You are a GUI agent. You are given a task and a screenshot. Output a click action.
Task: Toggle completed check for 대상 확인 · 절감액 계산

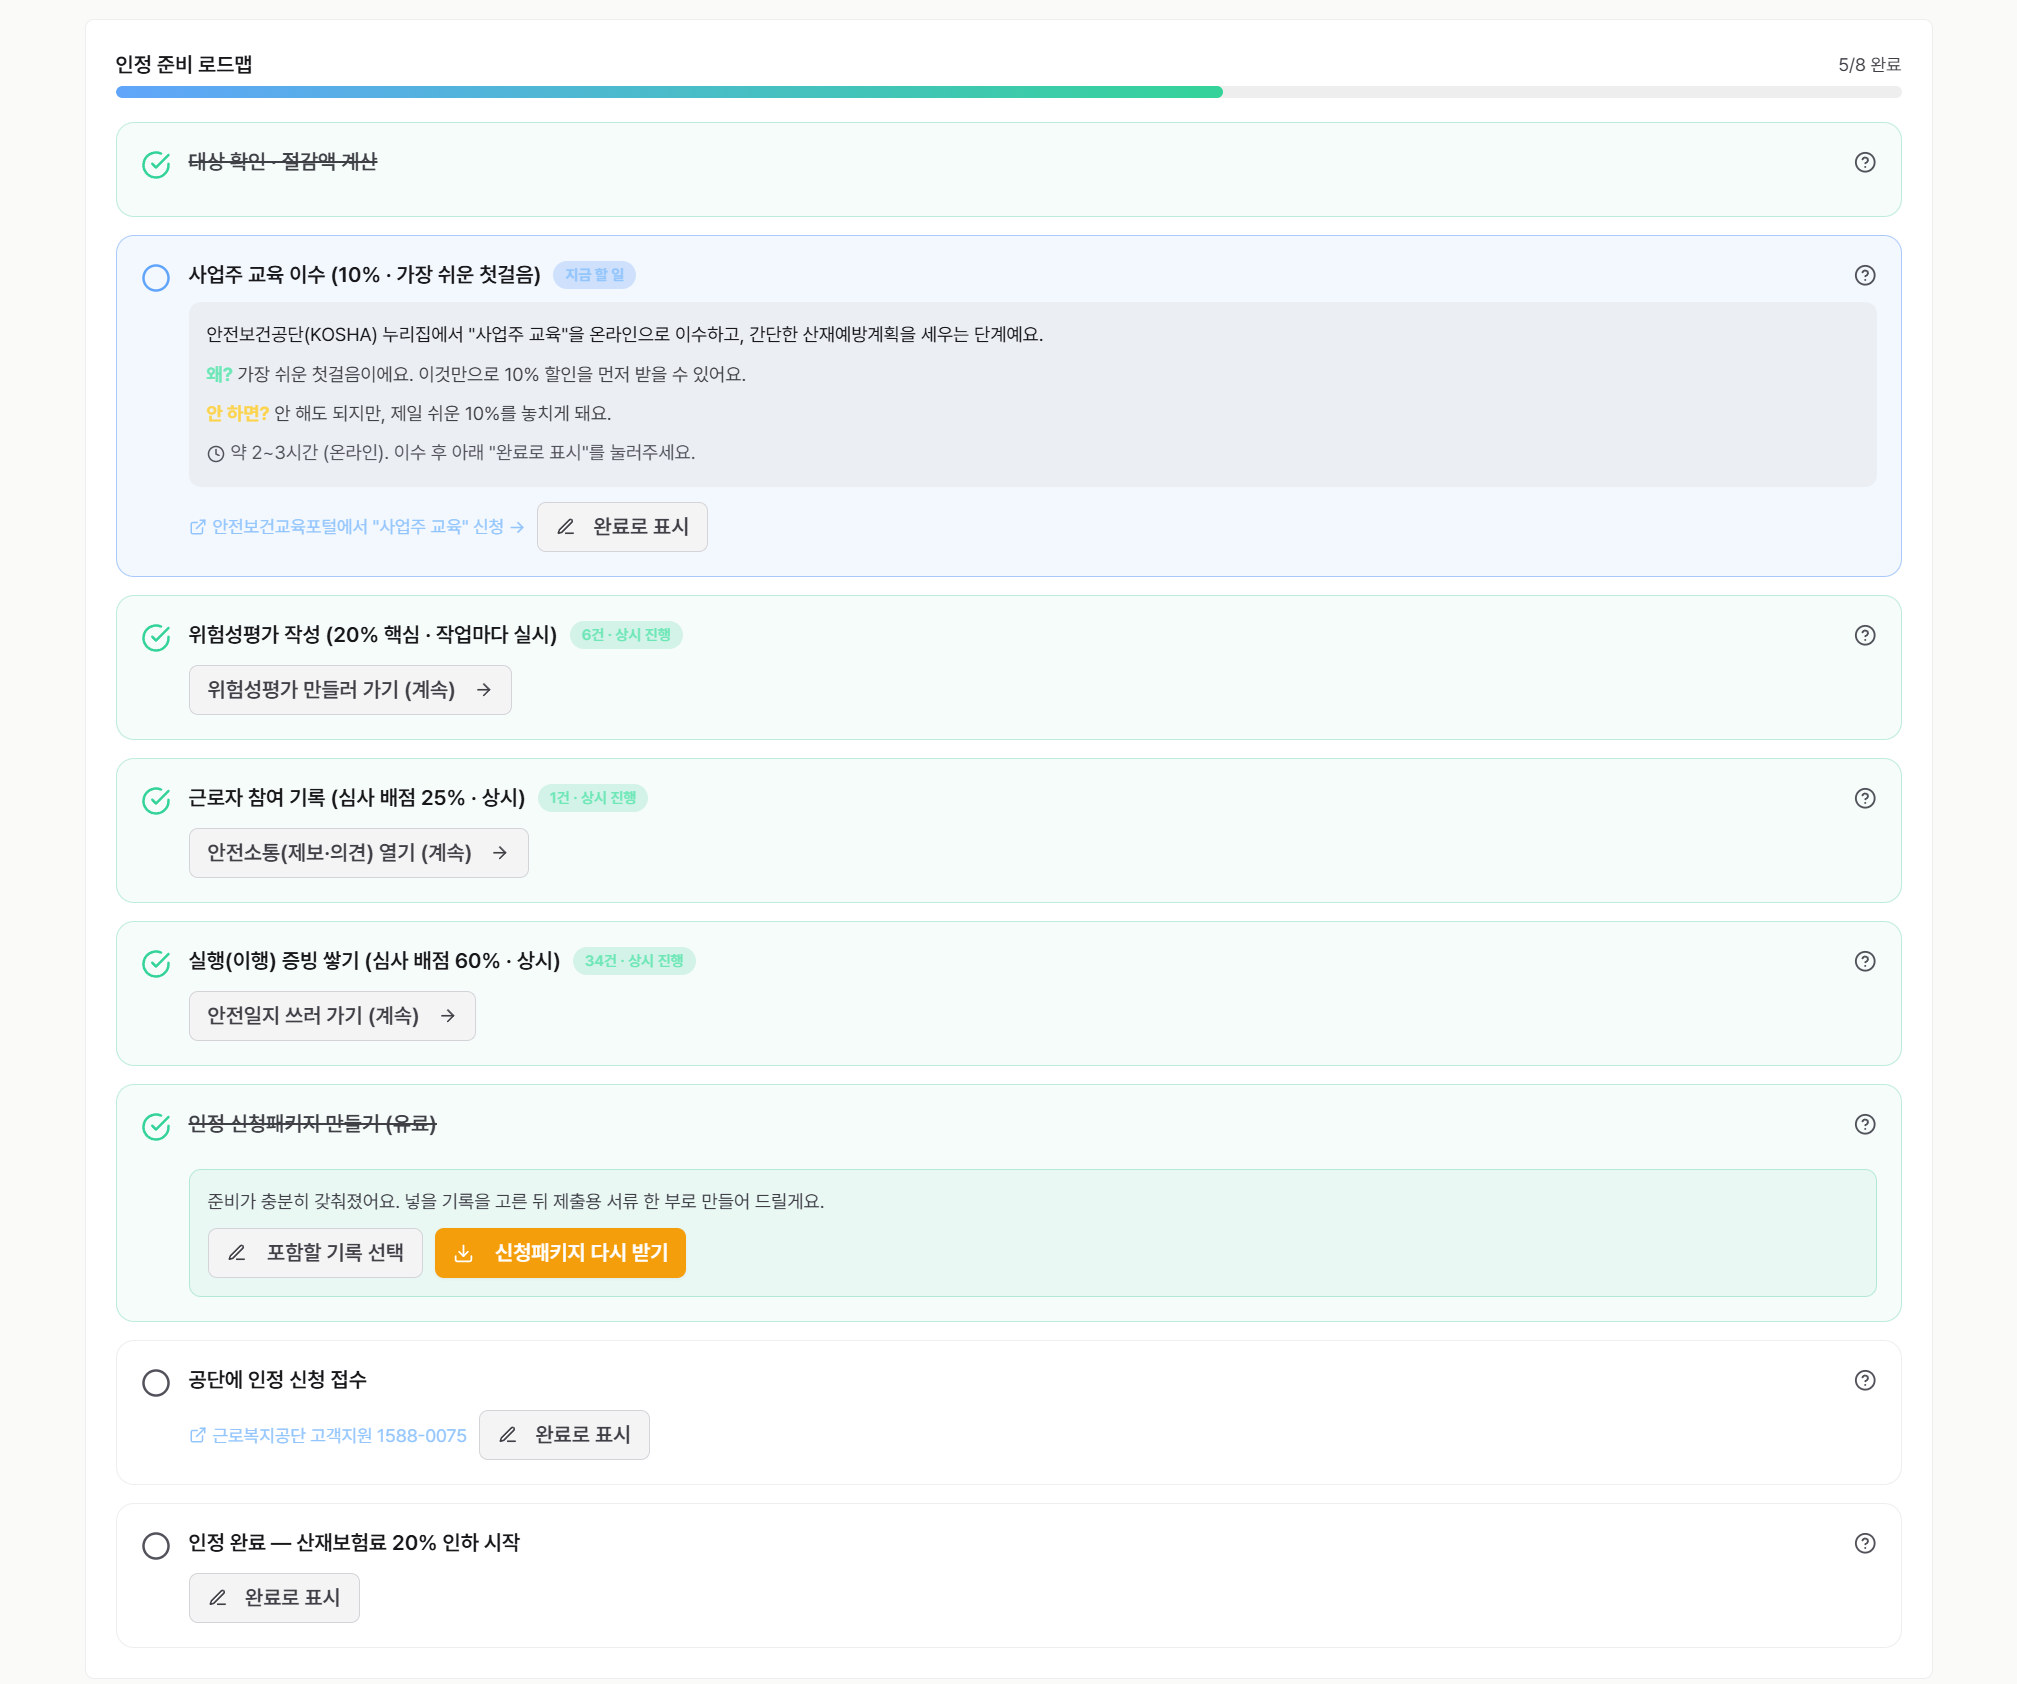tap(156, 164)
